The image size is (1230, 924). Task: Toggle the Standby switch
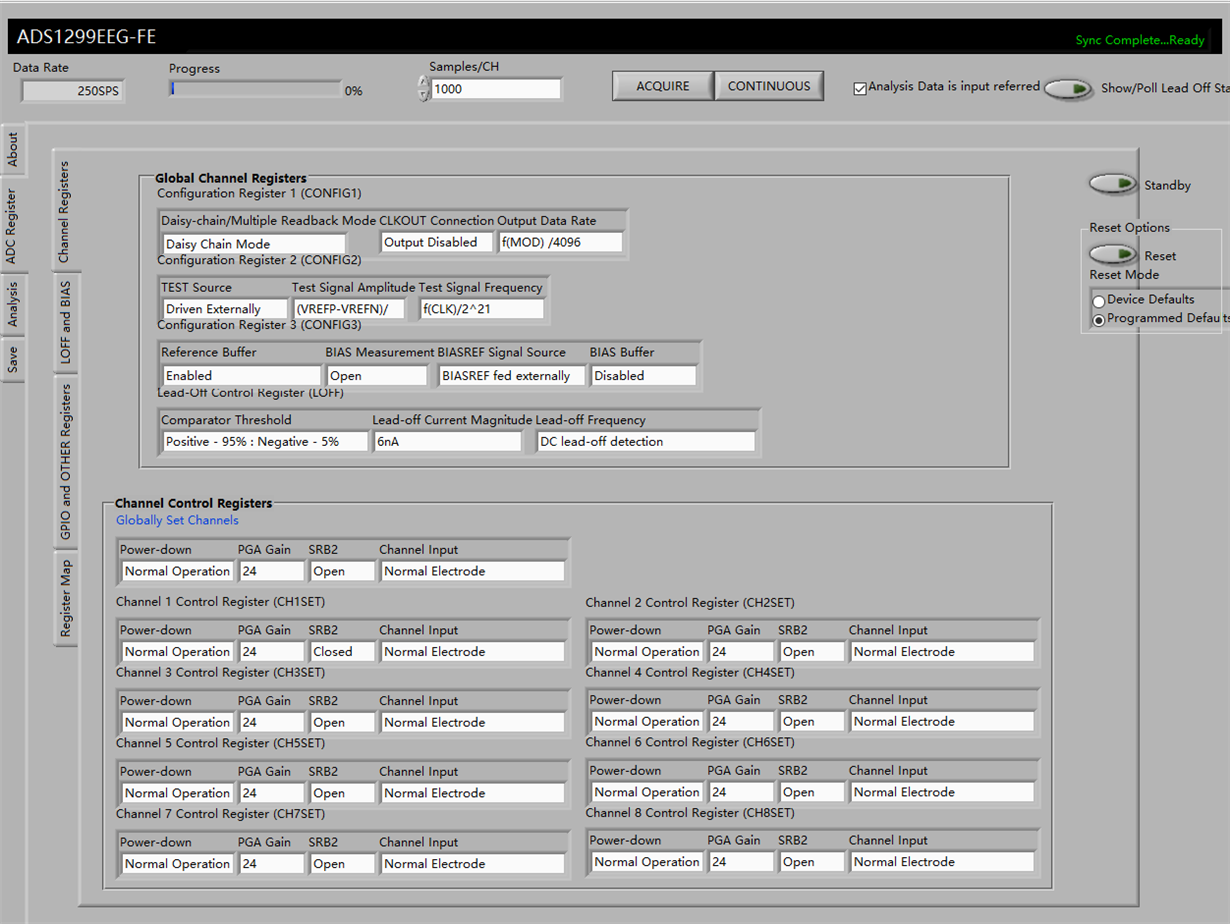point(1114,184)
